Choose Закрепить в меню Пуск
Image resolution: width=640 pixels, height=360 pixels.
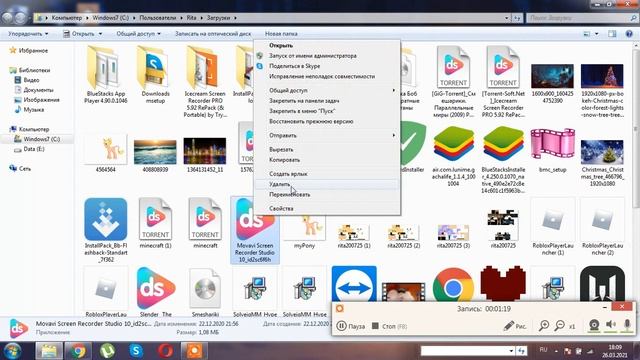(302, 111)
